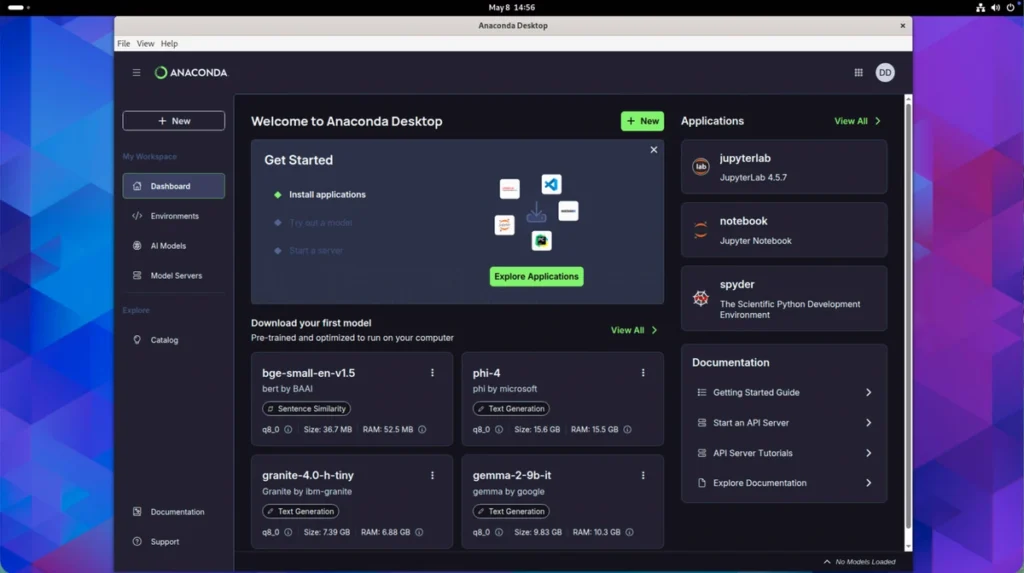Open the volume tray icon

995,7
